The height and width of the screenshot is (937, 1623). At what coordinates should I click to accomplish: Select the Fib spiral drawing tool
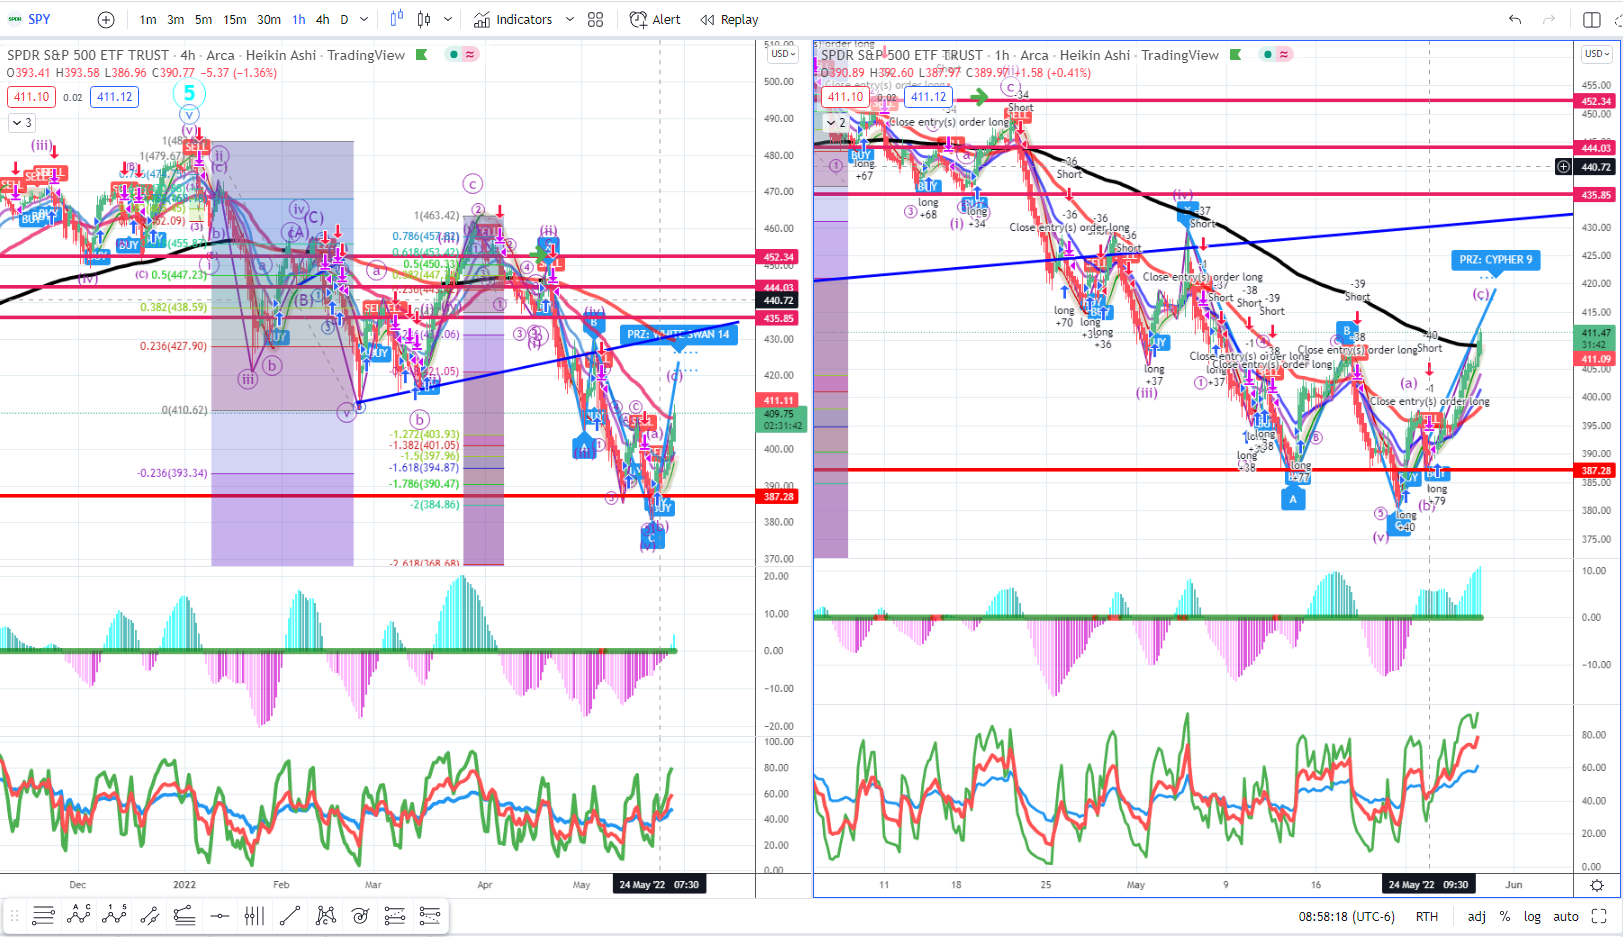click(360, 915)
